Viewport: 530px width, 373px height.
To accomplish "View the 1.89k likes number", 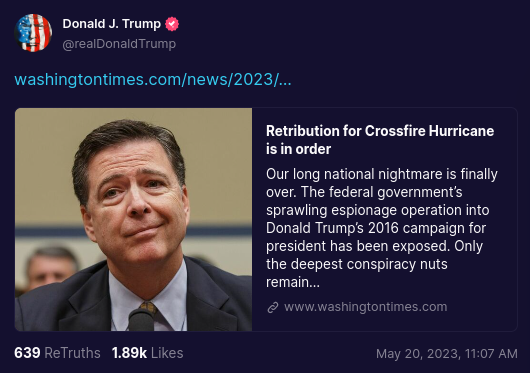I will pyautogui.click(x=129, y=353).
